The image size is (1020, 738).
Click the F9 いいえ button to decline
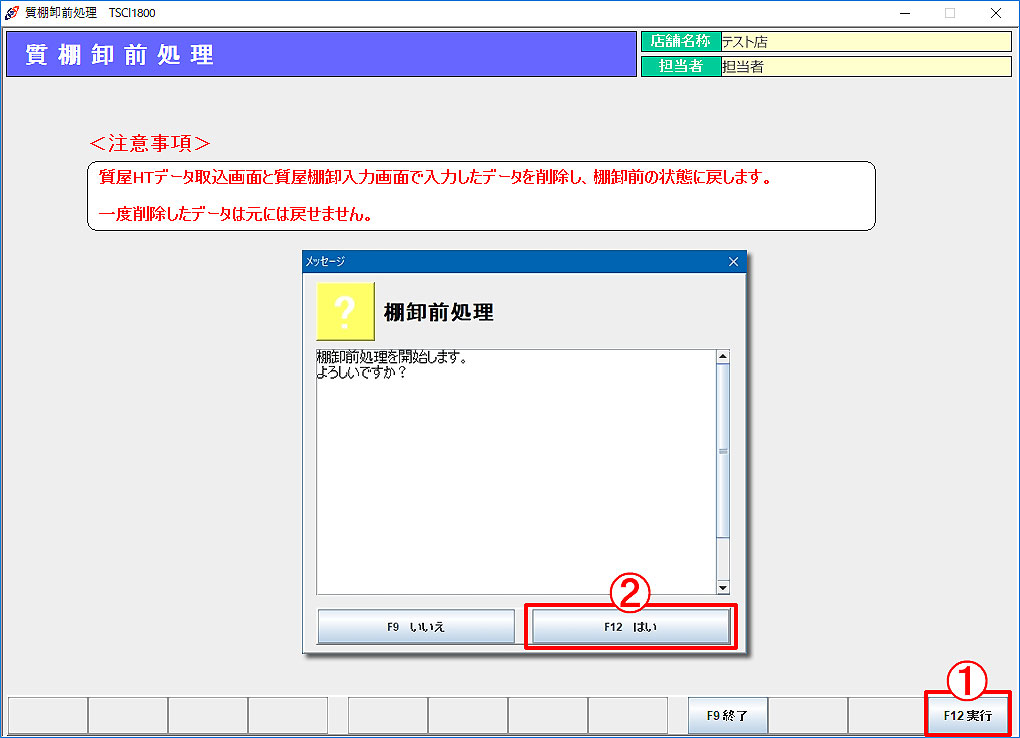[415, 625]
